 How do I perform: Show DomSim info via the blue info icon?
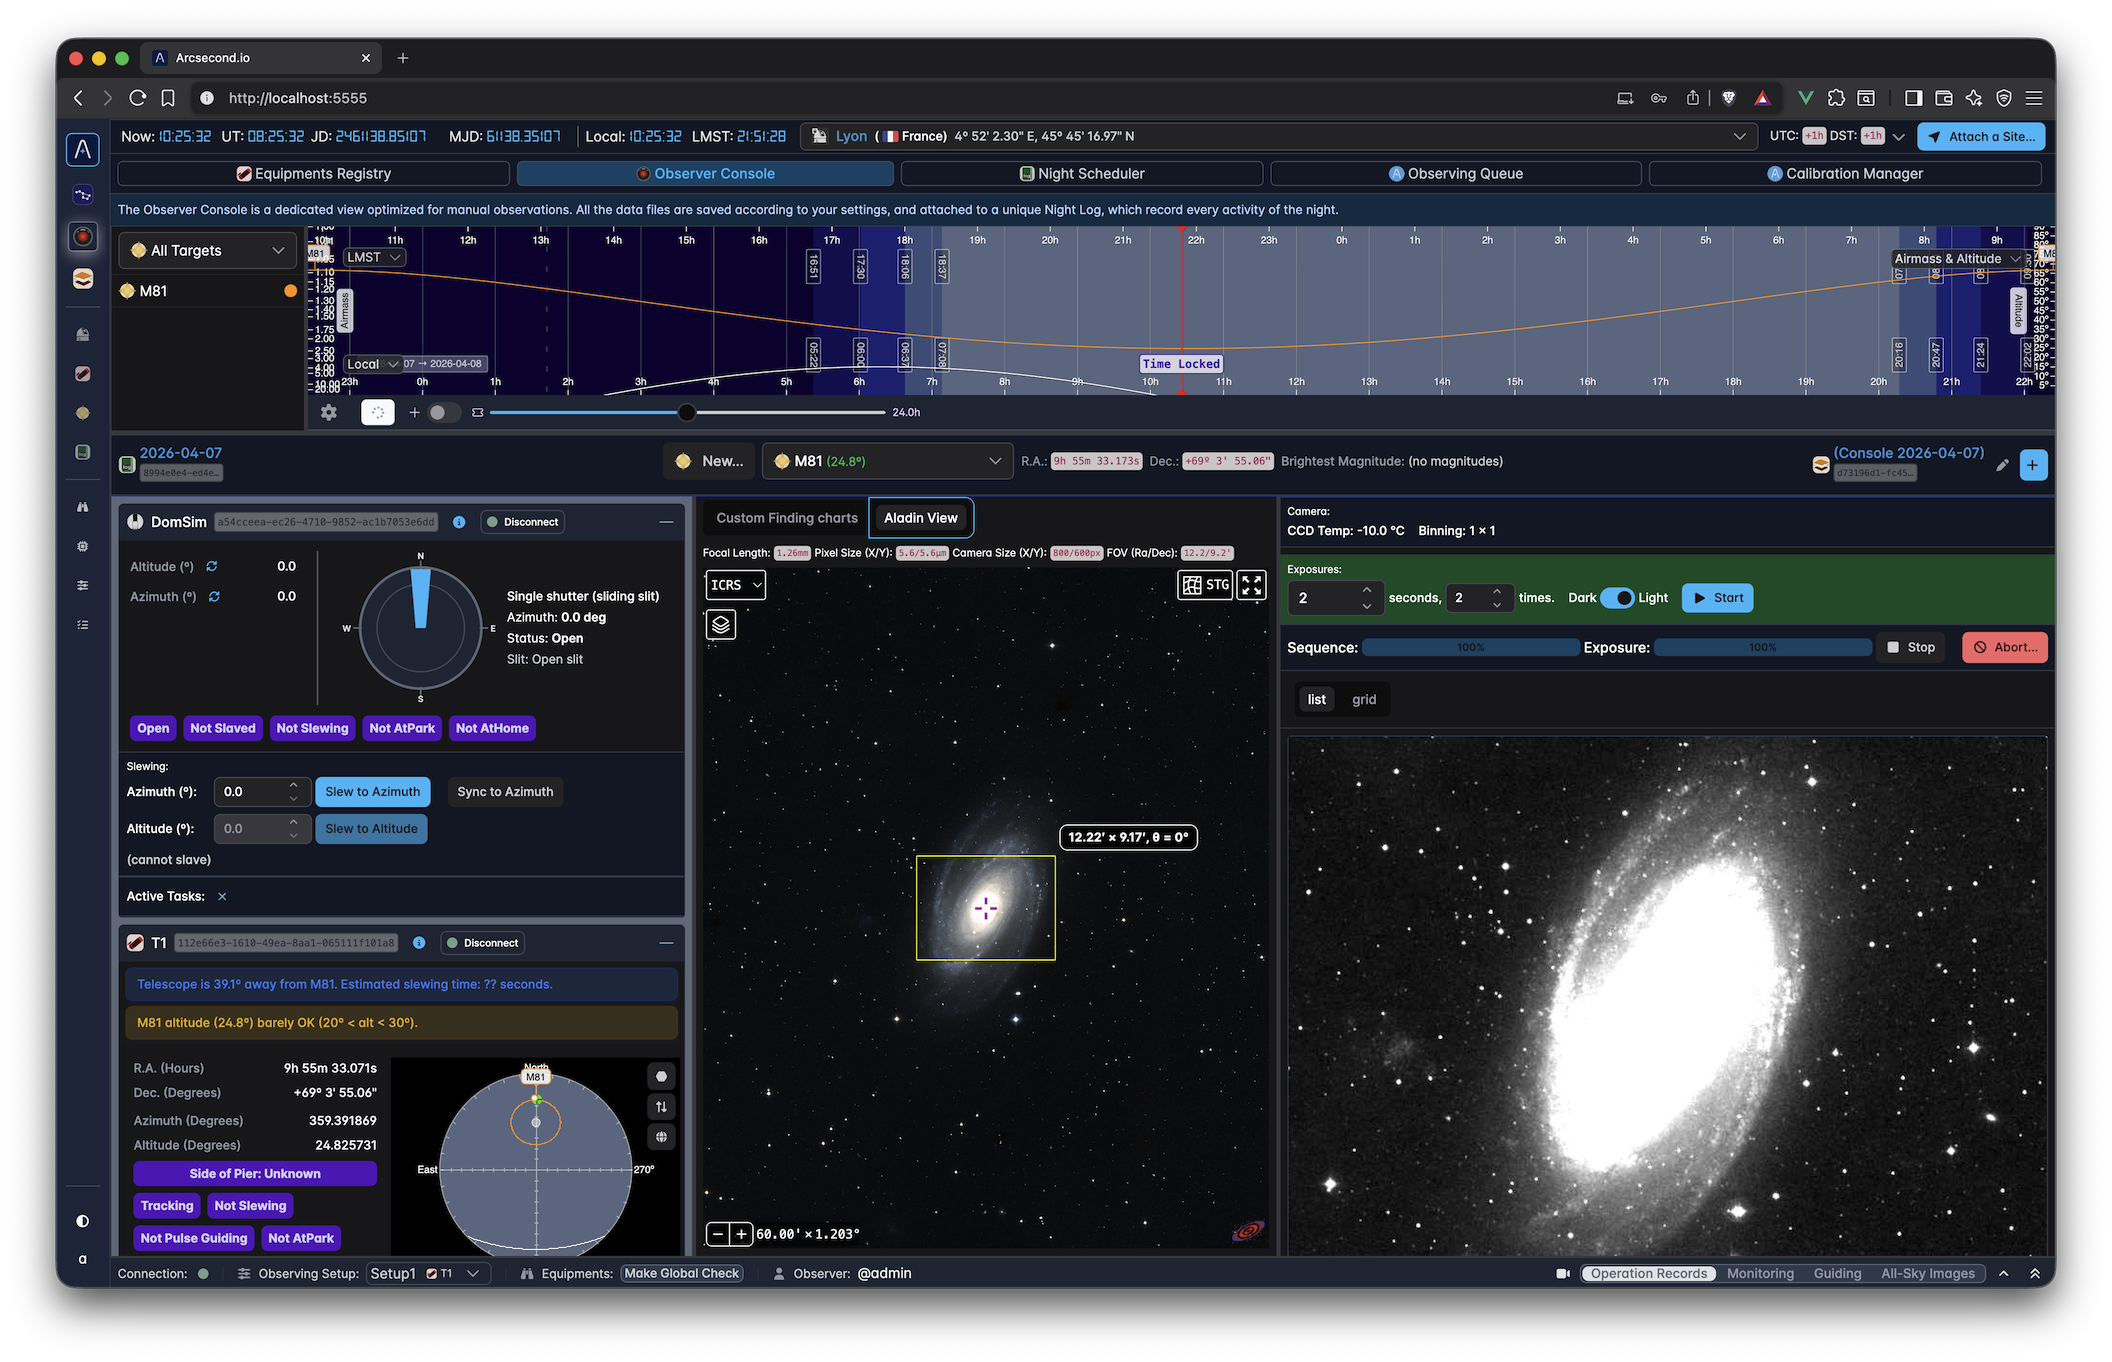[459, 522]
